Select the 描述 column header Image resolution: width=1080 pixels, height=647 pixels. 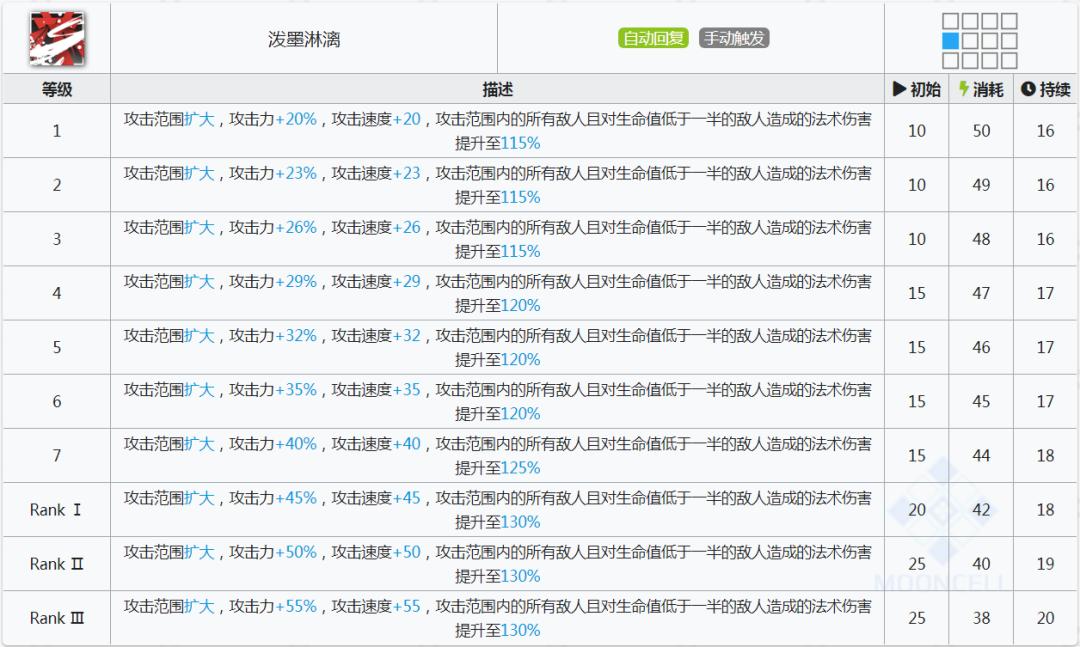click(x=497, y=88)
